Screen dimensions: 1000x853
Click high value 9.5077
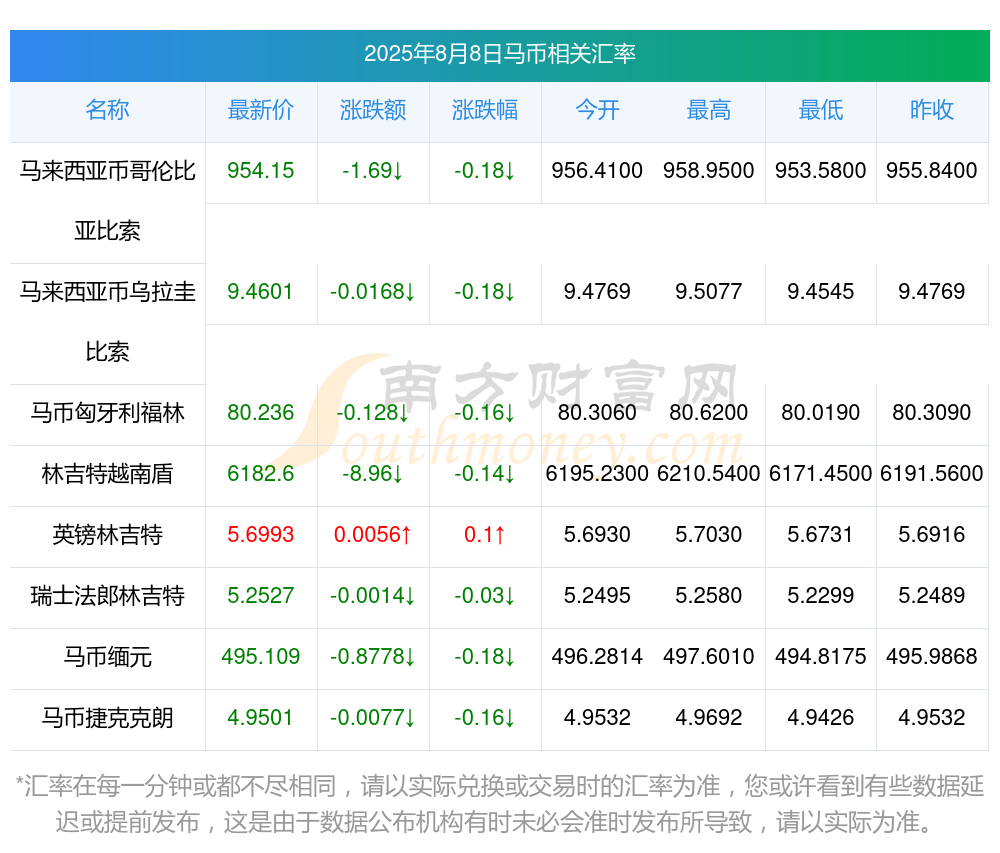coord(709,292)
